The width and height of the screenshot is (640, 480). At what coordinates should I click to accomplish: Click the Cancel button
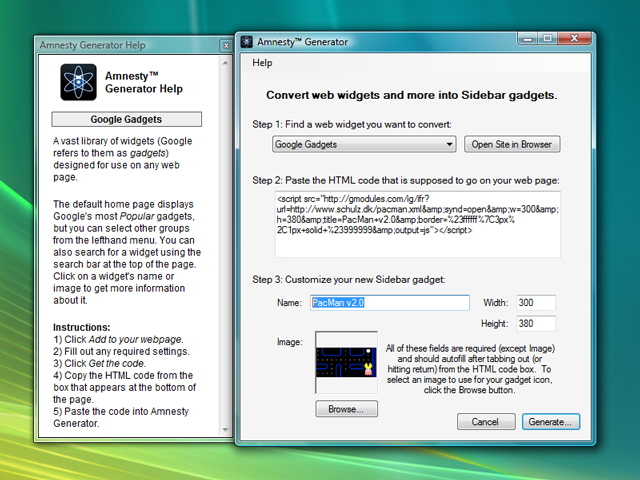486,422
